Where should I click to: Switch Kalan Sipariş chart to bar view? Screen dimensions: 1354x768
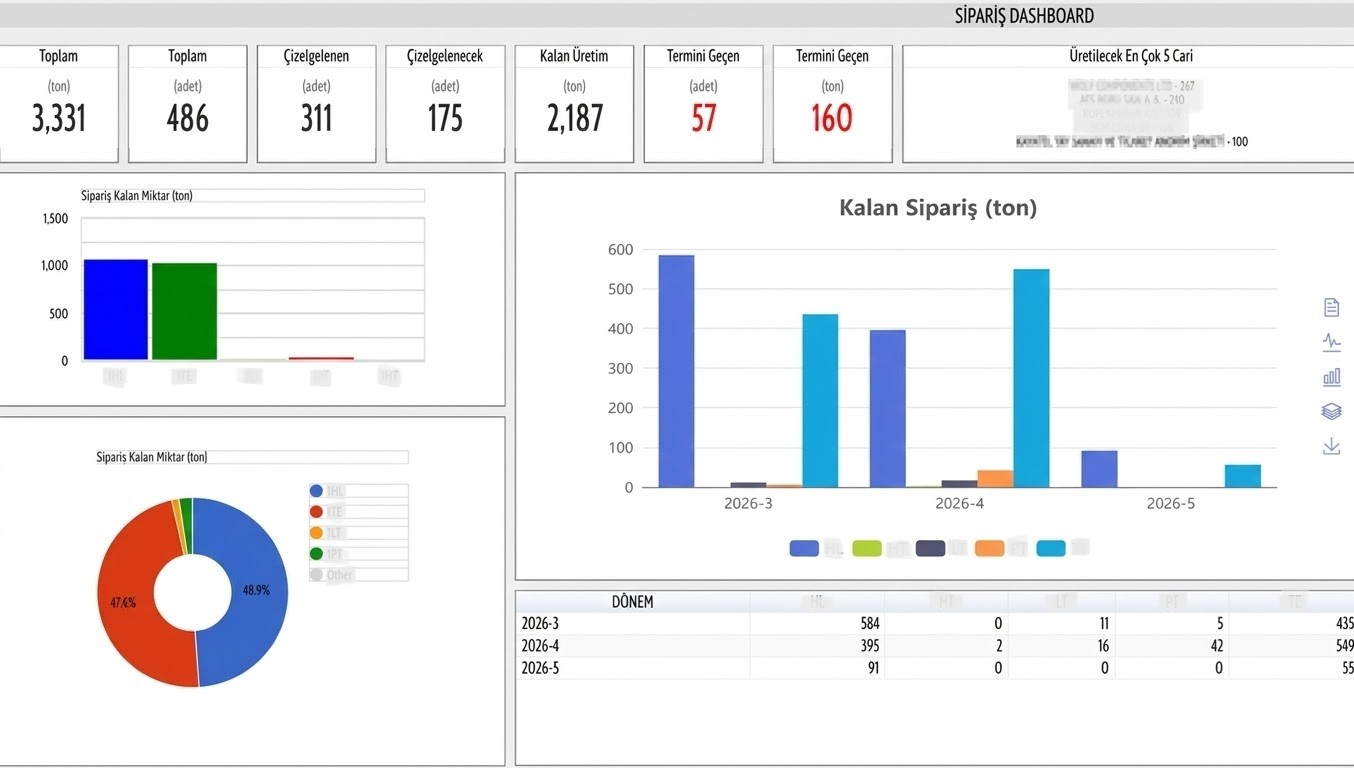(1331, 377)
